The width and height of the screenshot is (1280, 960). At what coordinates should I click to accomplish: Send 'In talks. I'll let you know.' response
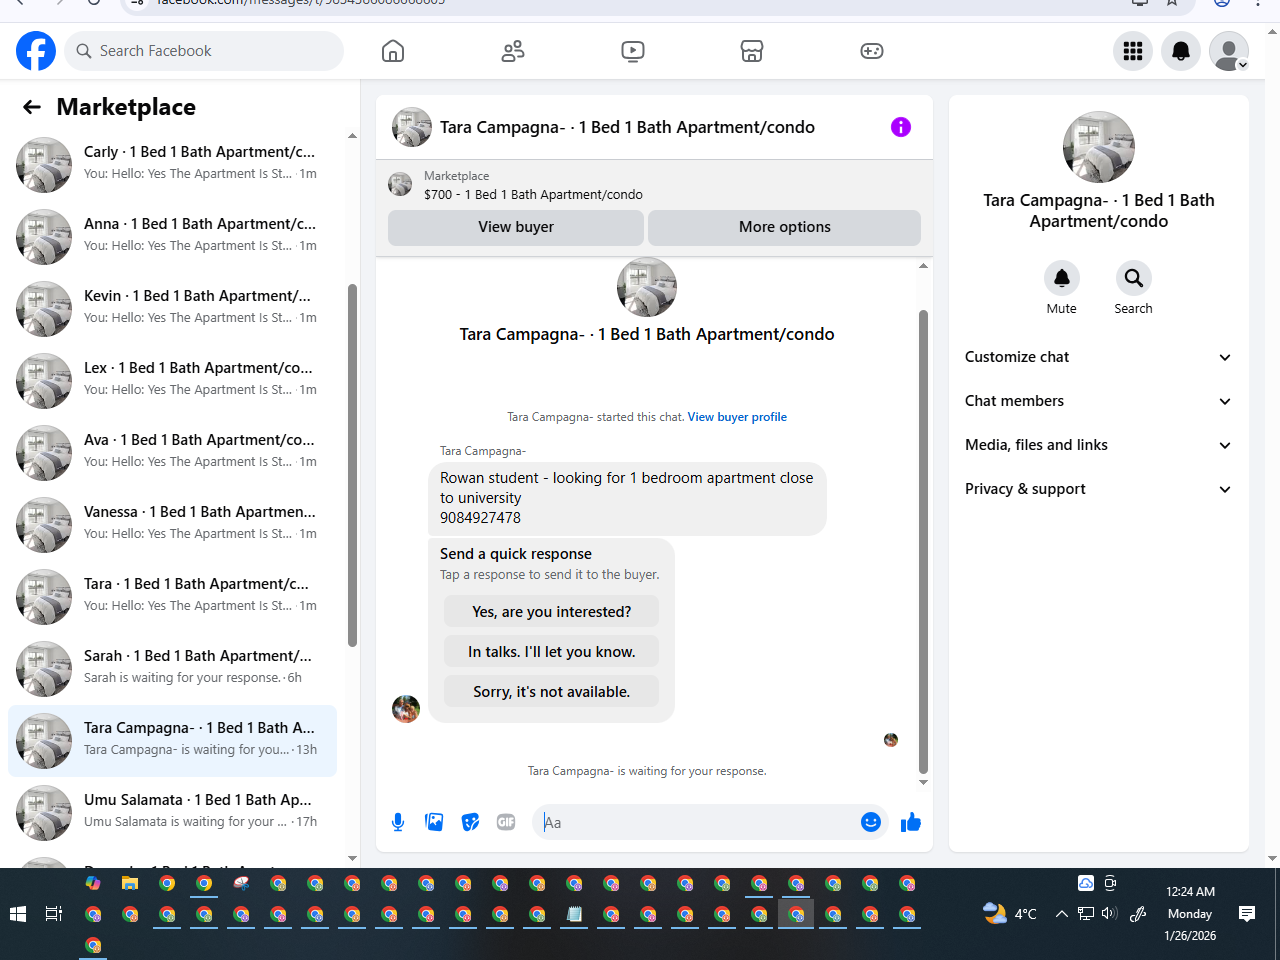(x=552, y=652)
